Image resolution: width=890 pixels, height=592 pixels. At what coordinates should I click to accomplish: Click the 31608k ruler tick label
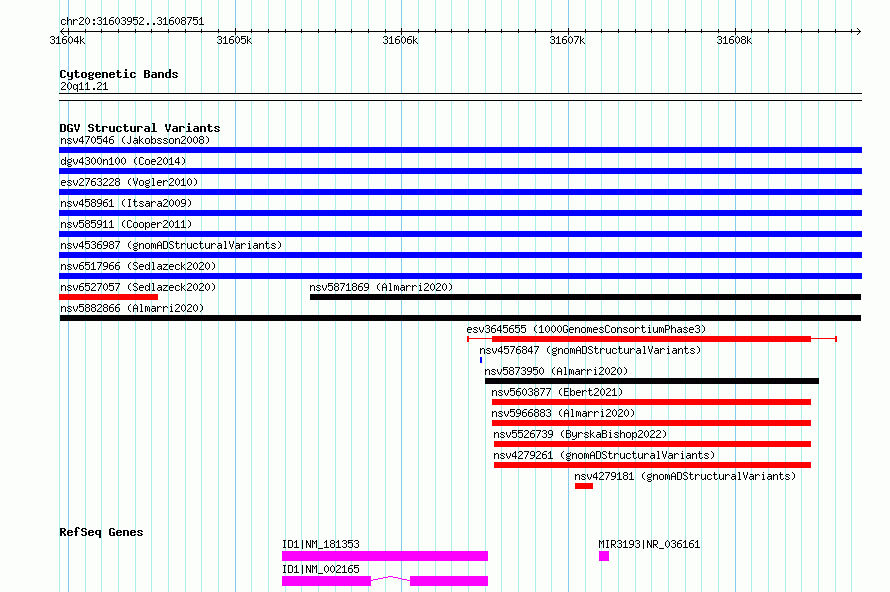734,40
